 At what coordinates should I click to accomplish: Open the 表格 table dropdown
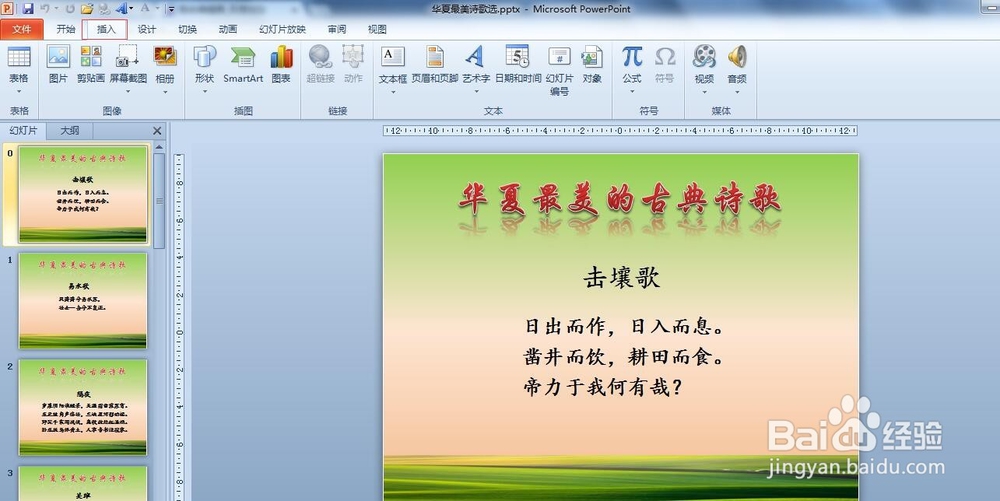(x=18, y=92)
